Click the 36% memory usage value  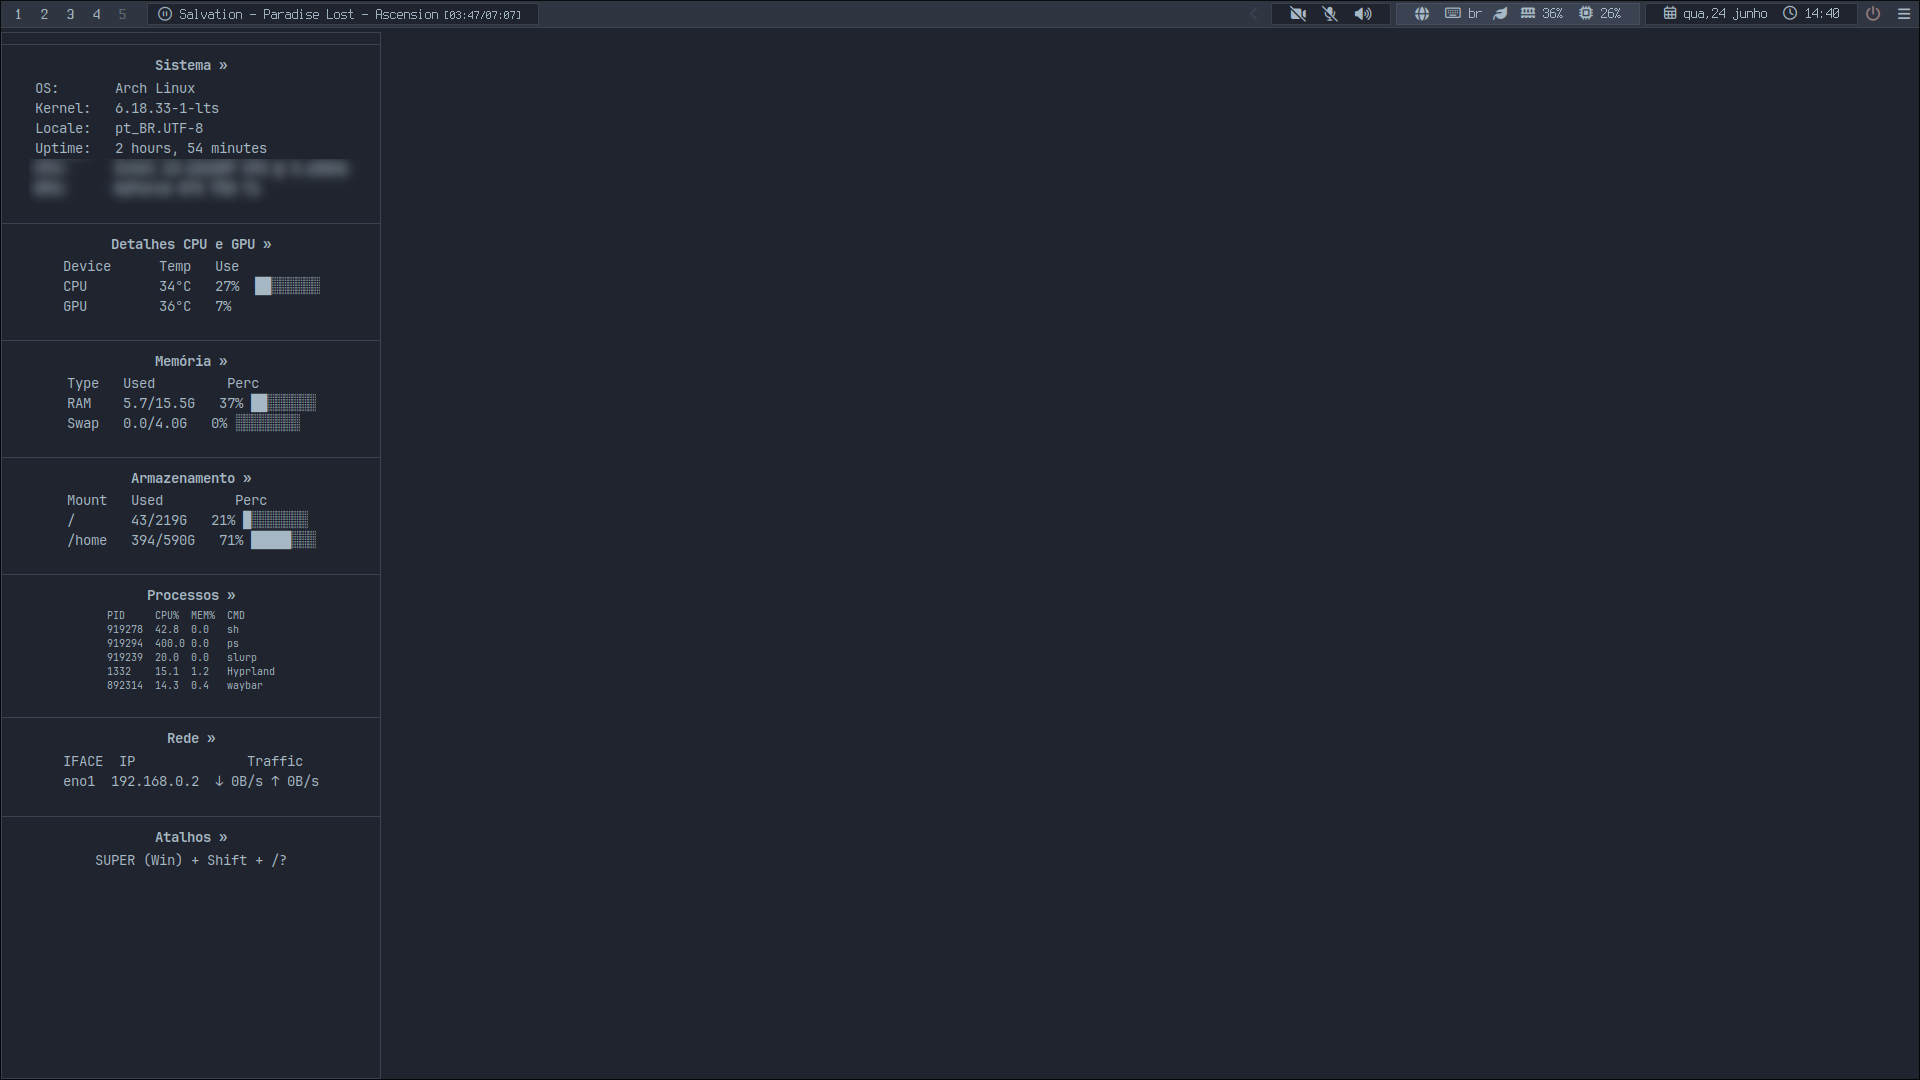(x=1552, y=14)
